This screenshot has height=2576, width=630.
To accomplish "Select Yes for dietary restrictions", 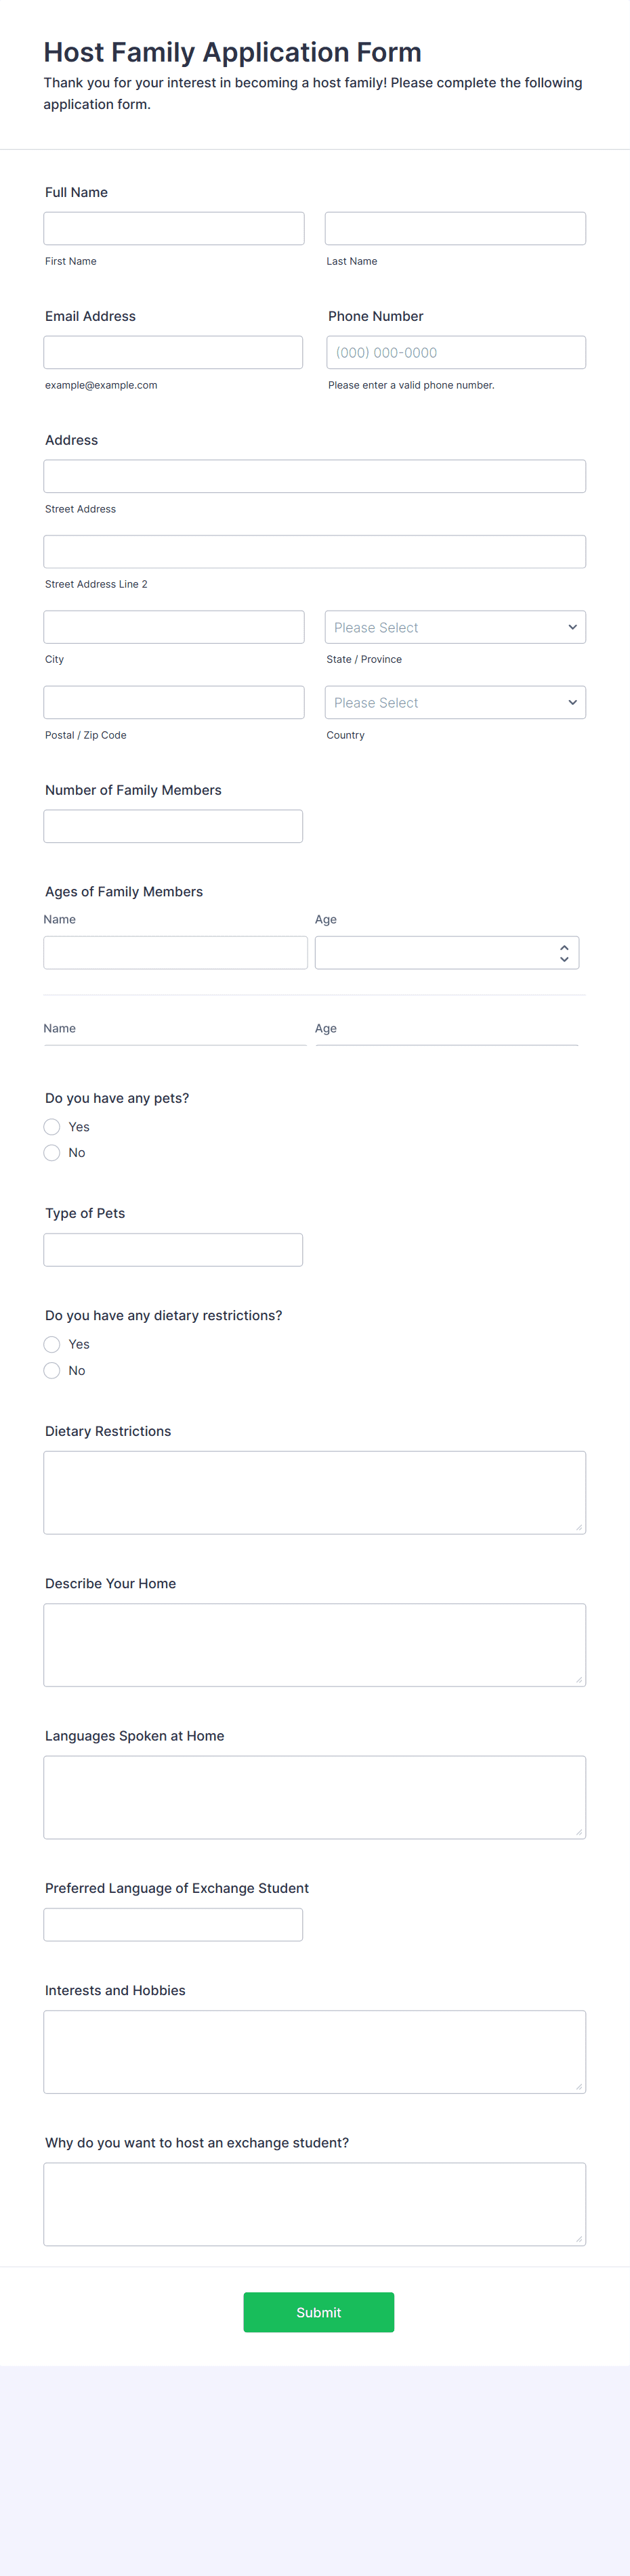I will click(x=52, y=1344).
